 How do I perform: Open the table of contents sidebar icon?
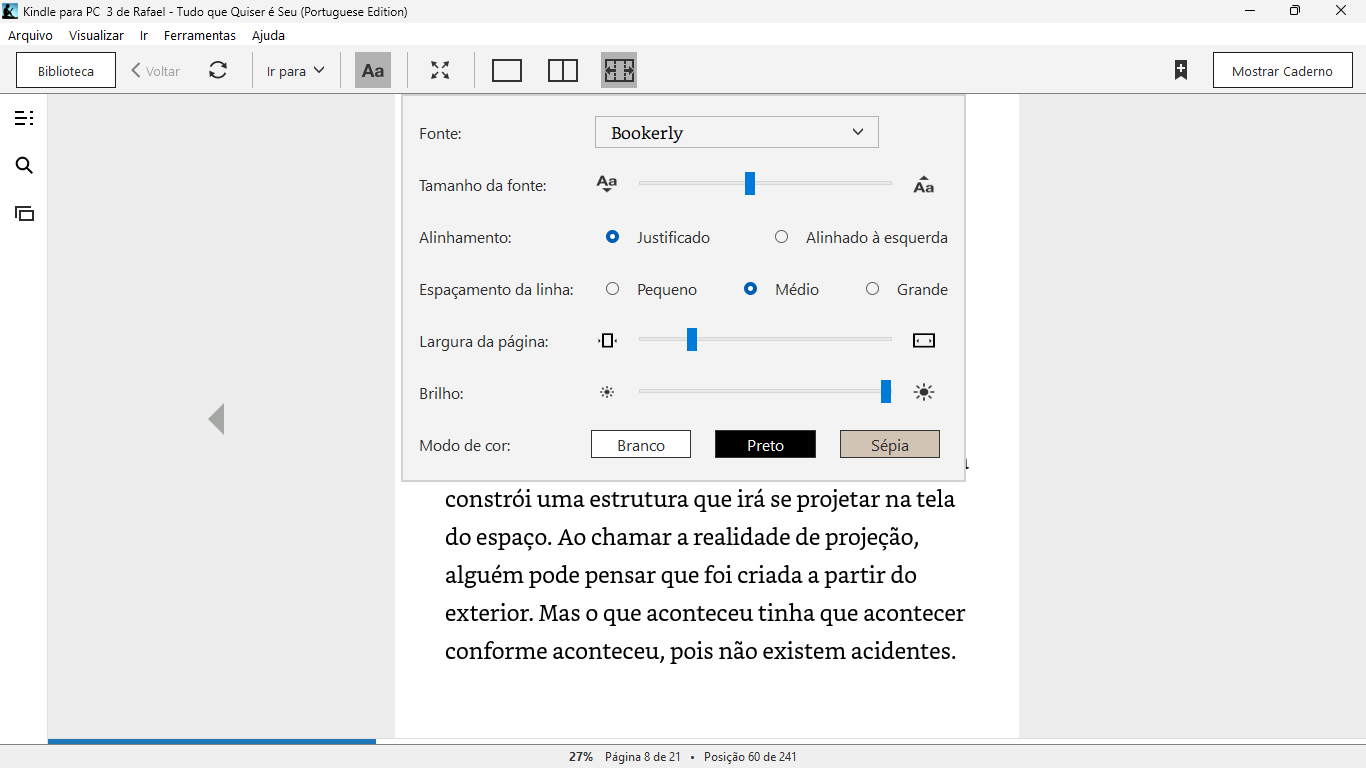click(24, 119)
